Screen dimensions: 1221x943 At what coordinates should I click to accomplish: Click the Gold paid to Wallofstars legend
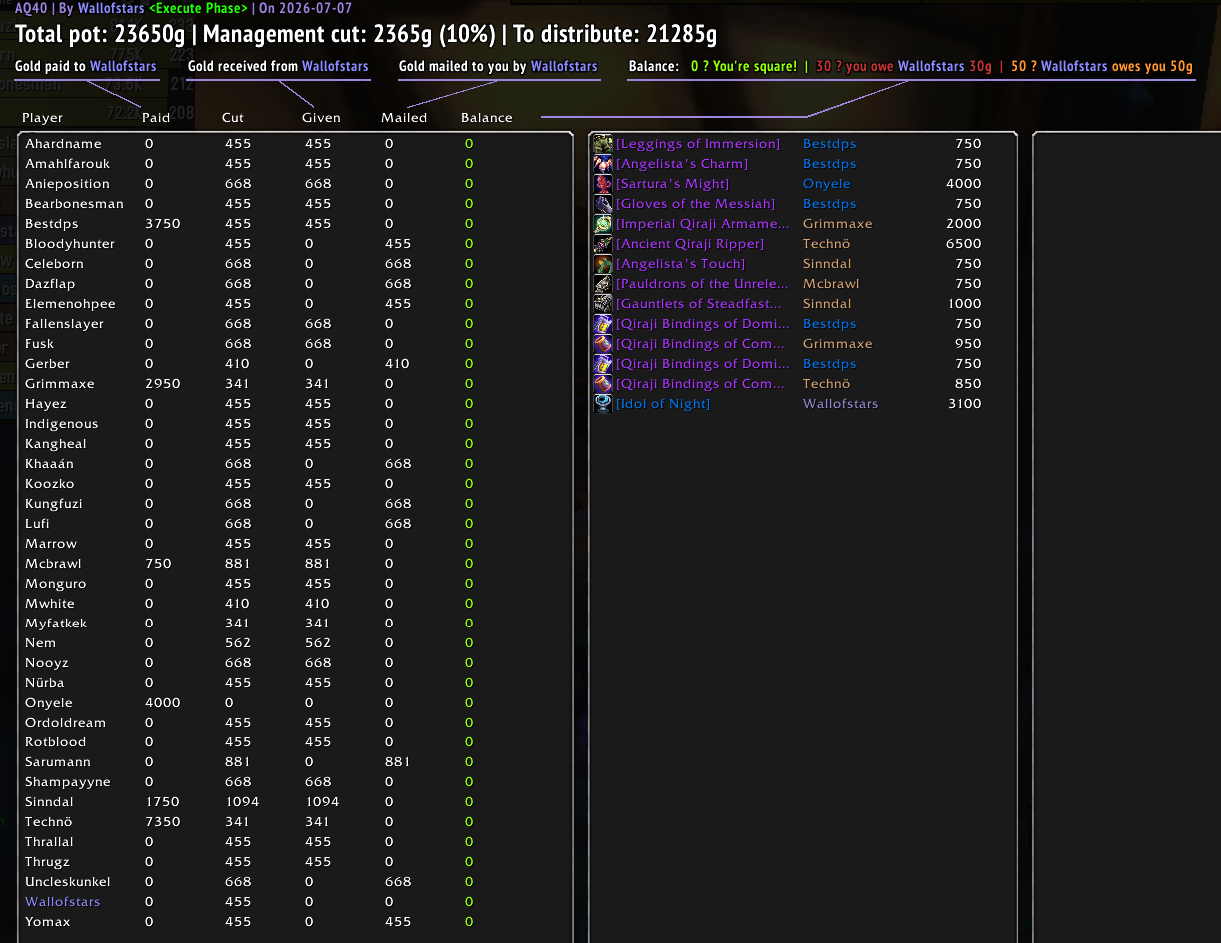[86, 67]
